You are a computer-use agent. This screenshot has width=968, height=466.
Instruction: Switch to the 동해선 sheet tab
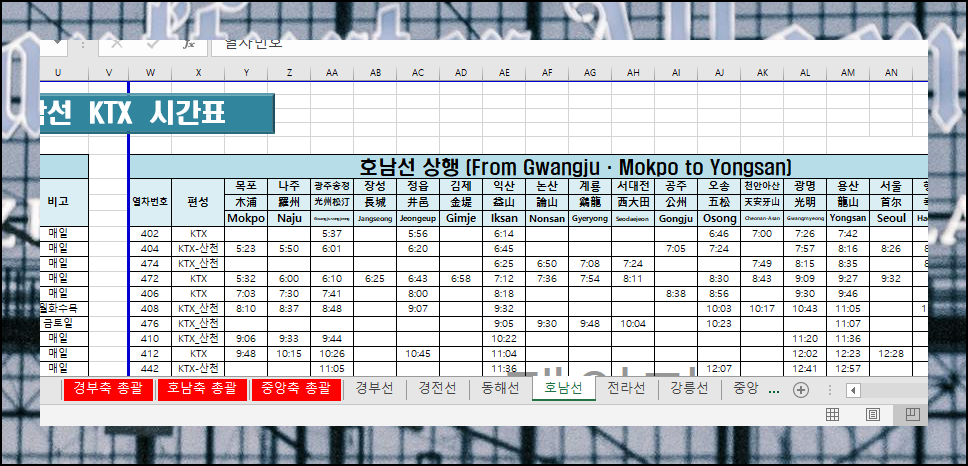click(x=500, y=389)
